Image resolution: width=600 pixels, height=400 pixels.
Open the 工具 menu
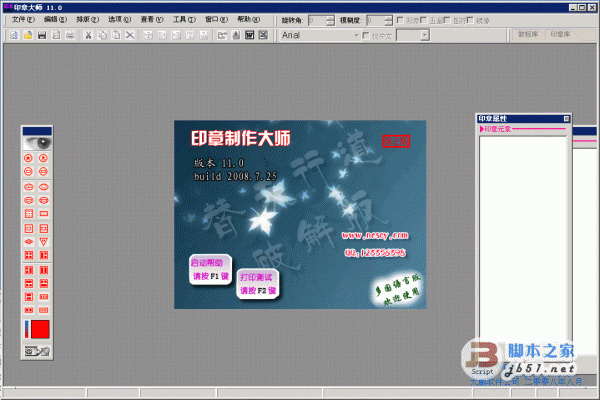(184, 20)
